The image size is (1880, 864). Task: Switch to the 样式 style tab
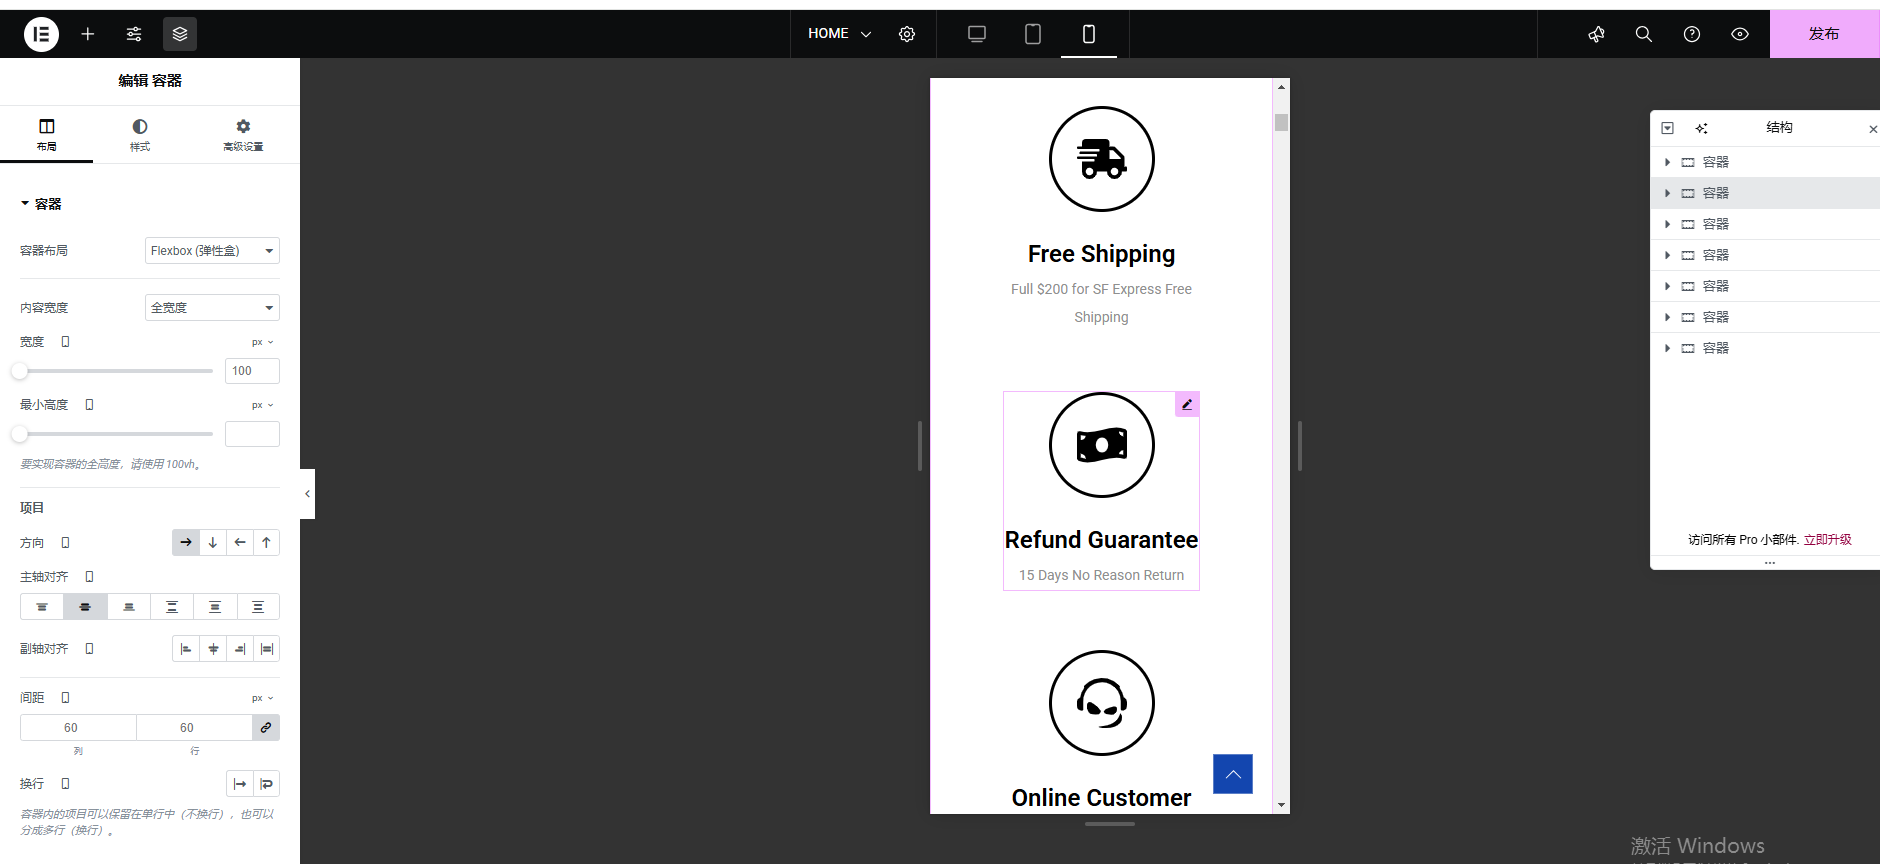coord(140,135)
